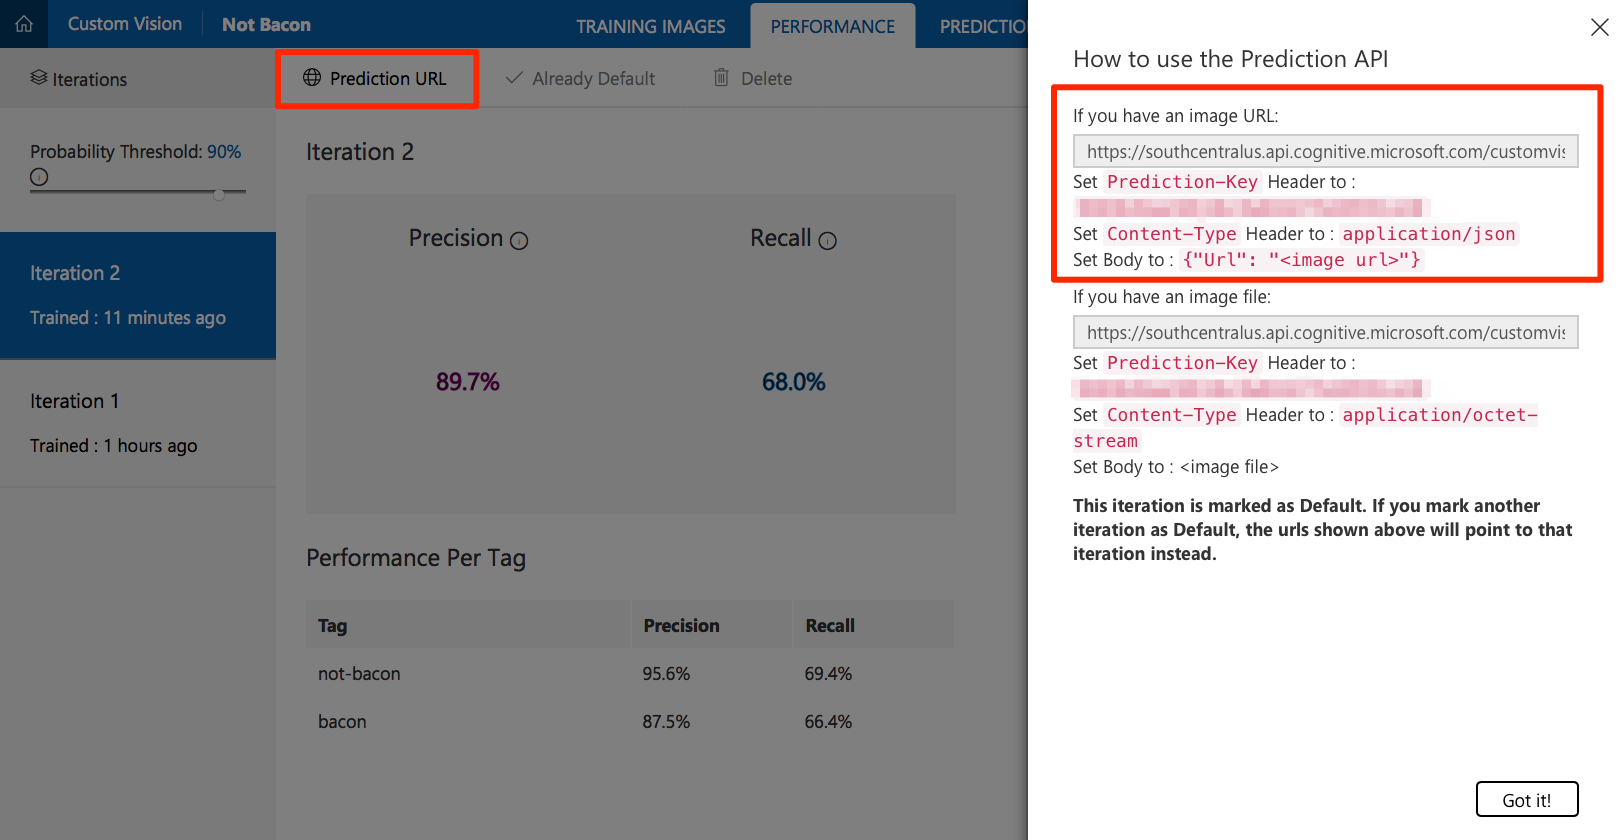Click the Recall info icon
The width and height of the screenshot is (1620, 840).
(827, 241)
